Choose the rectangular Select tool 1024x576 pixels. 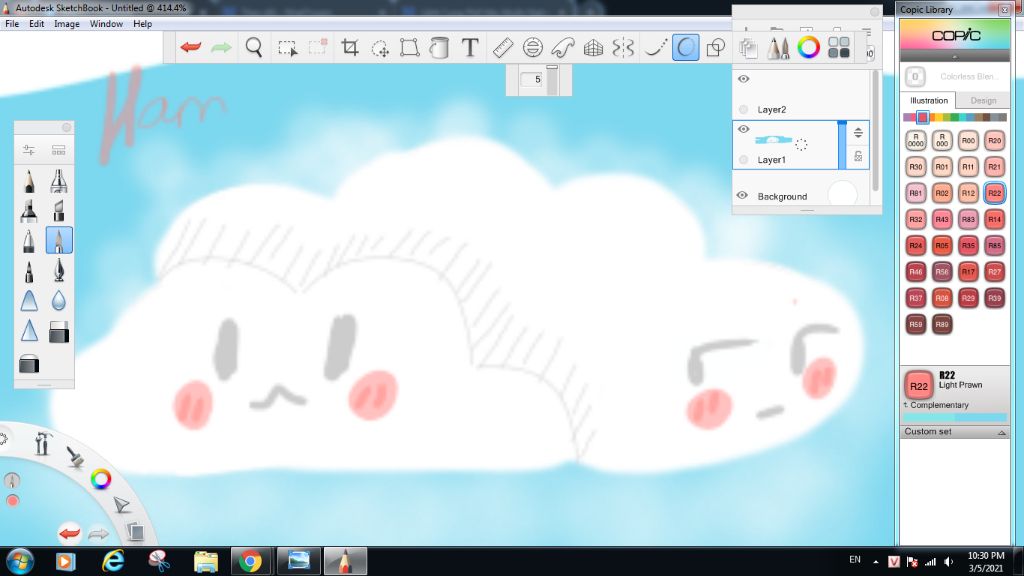point(287,48)
